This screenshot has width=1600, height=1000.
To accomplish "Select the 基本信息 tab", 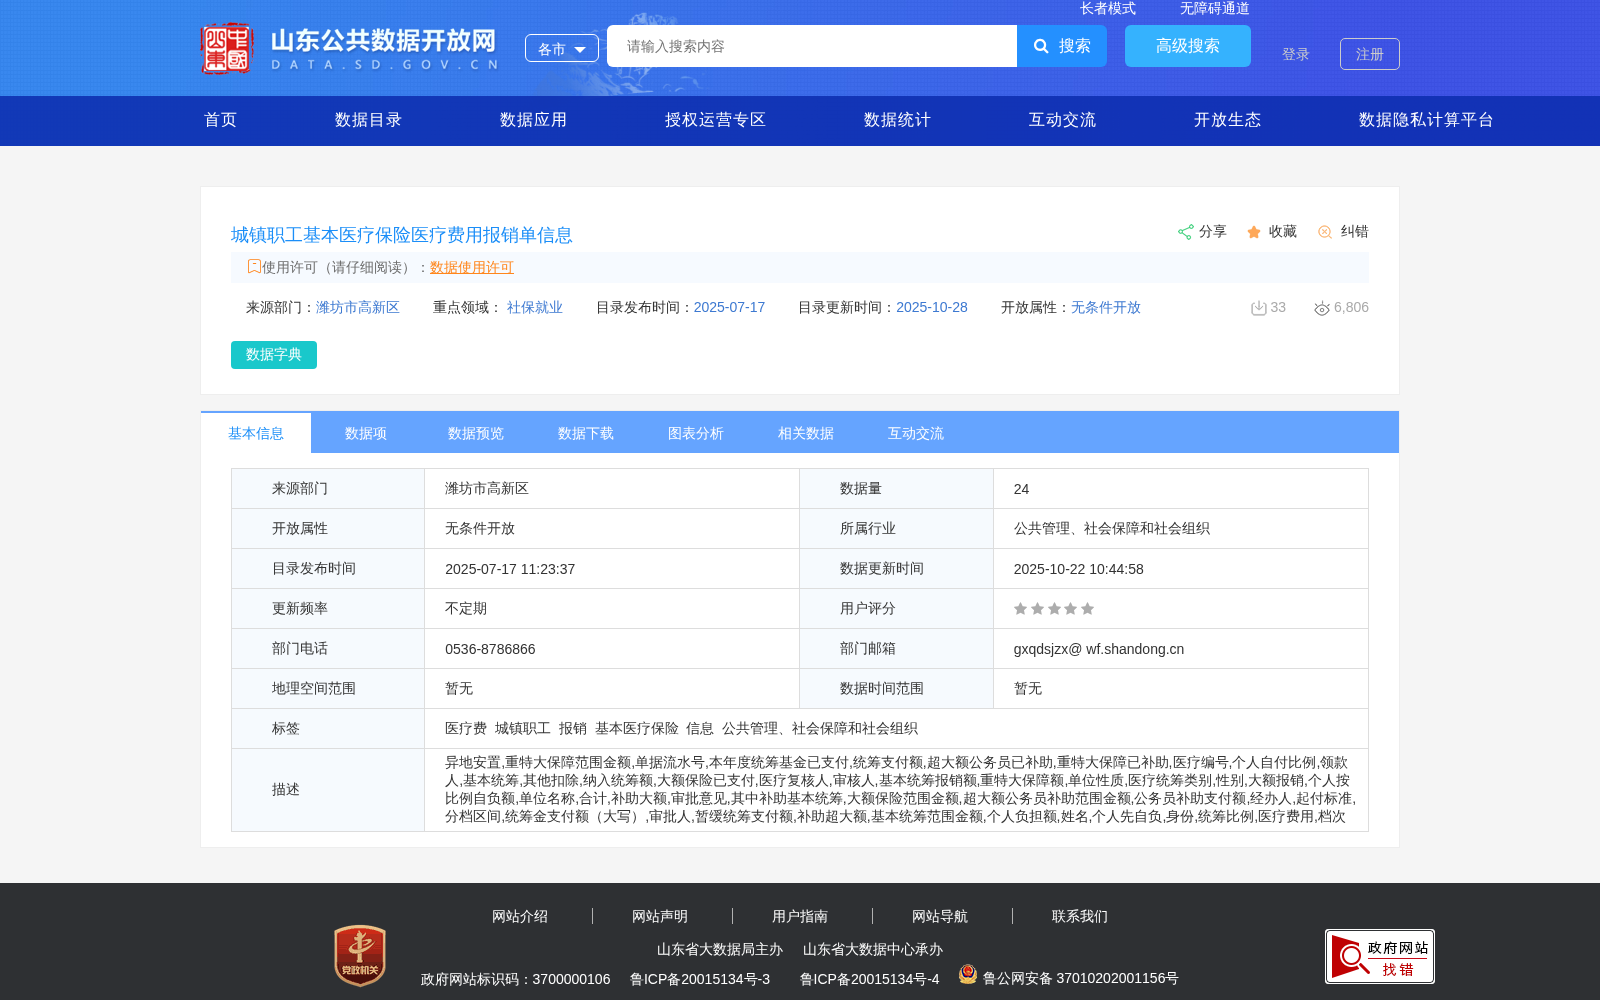I will pos(256,433).
